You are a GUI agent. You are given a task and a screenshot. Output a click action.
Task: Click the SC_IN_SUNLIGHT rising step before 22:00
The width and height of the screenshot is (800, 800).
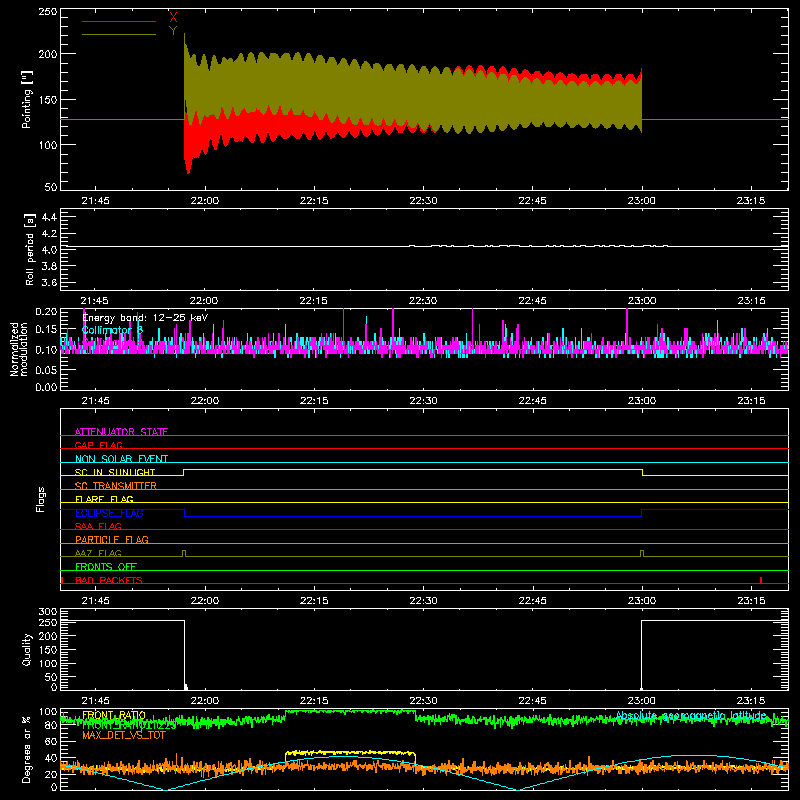184,472
